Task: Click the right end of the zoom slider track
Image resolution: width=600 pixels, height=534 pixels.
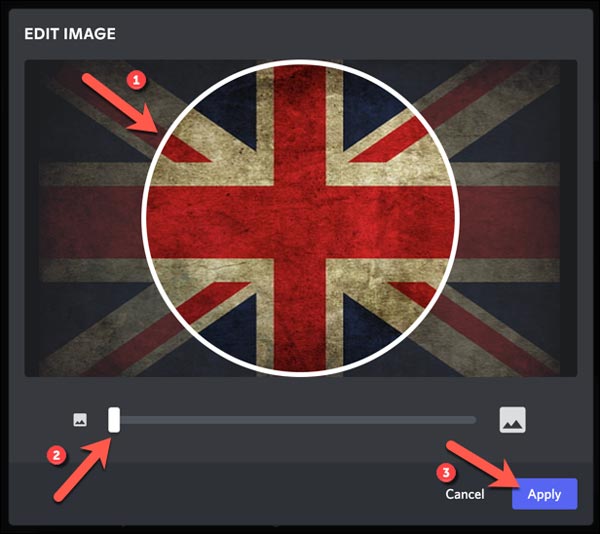Action: pyautogui.click(x=473, y=420)
